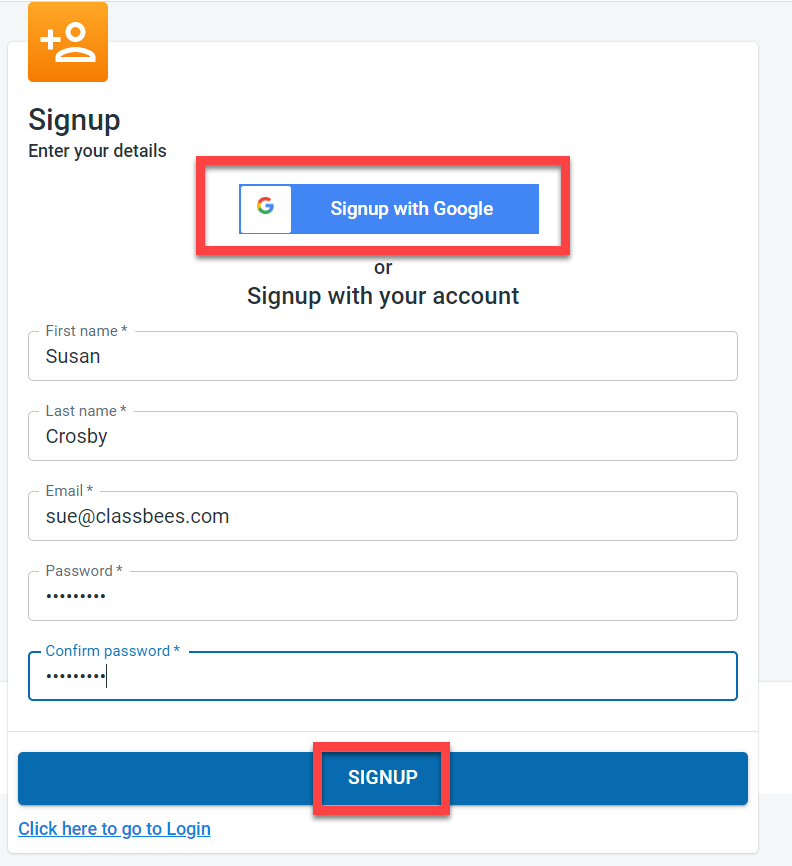Select the Password input box
This screenshot has height=866, width=792.
[383, 596]
